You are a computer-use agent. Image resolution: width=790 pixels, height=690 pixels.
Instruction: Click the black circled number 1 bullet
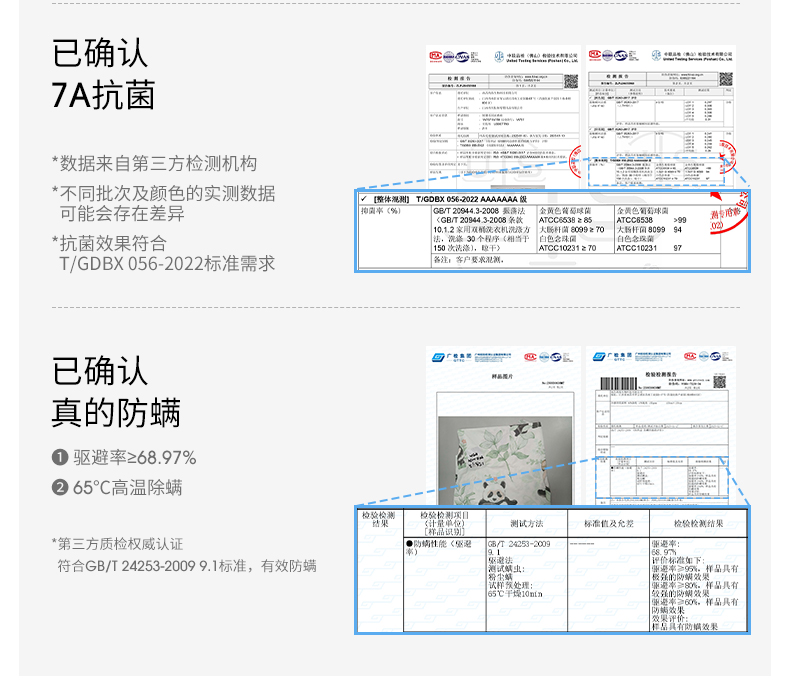tap(60, 458)
